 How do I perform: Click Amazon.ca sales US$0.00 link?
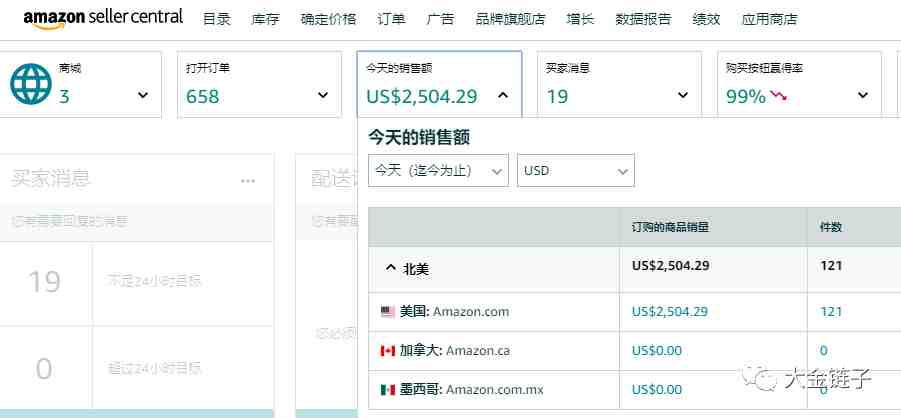(x=657, y=350)
